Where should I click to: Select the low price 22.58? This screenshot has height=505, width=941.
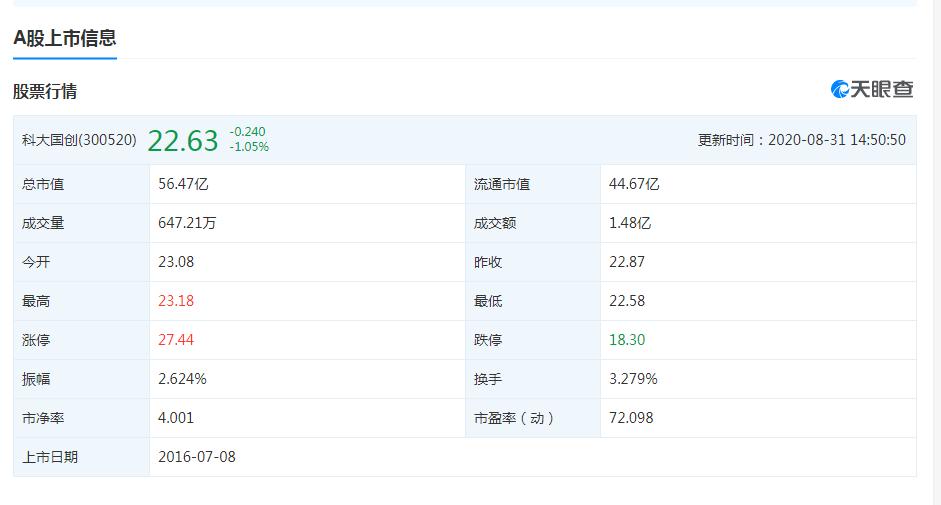(x=627, y=301)
